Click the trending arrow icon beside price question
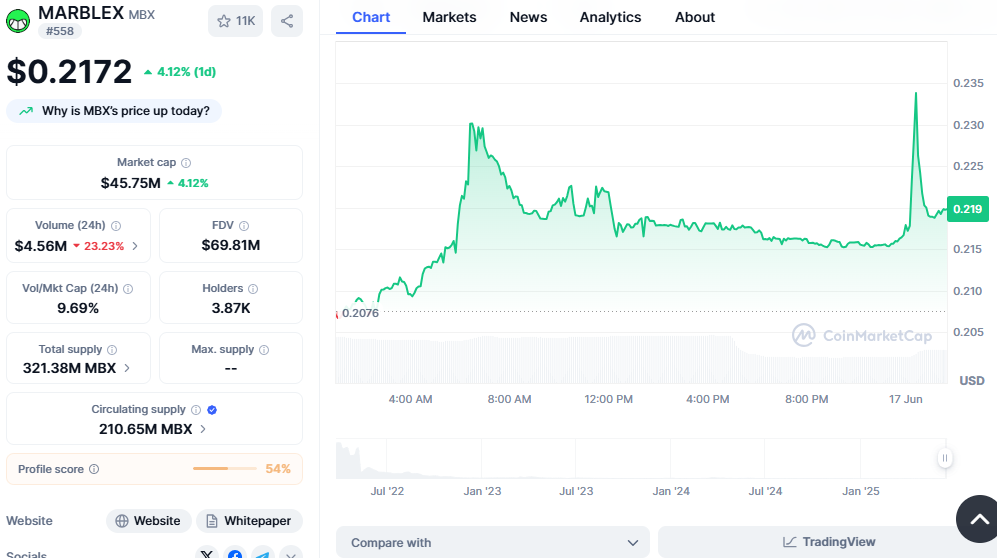This screenshot has height=558, width=997. pyautogui.click(x=26, y=111)
